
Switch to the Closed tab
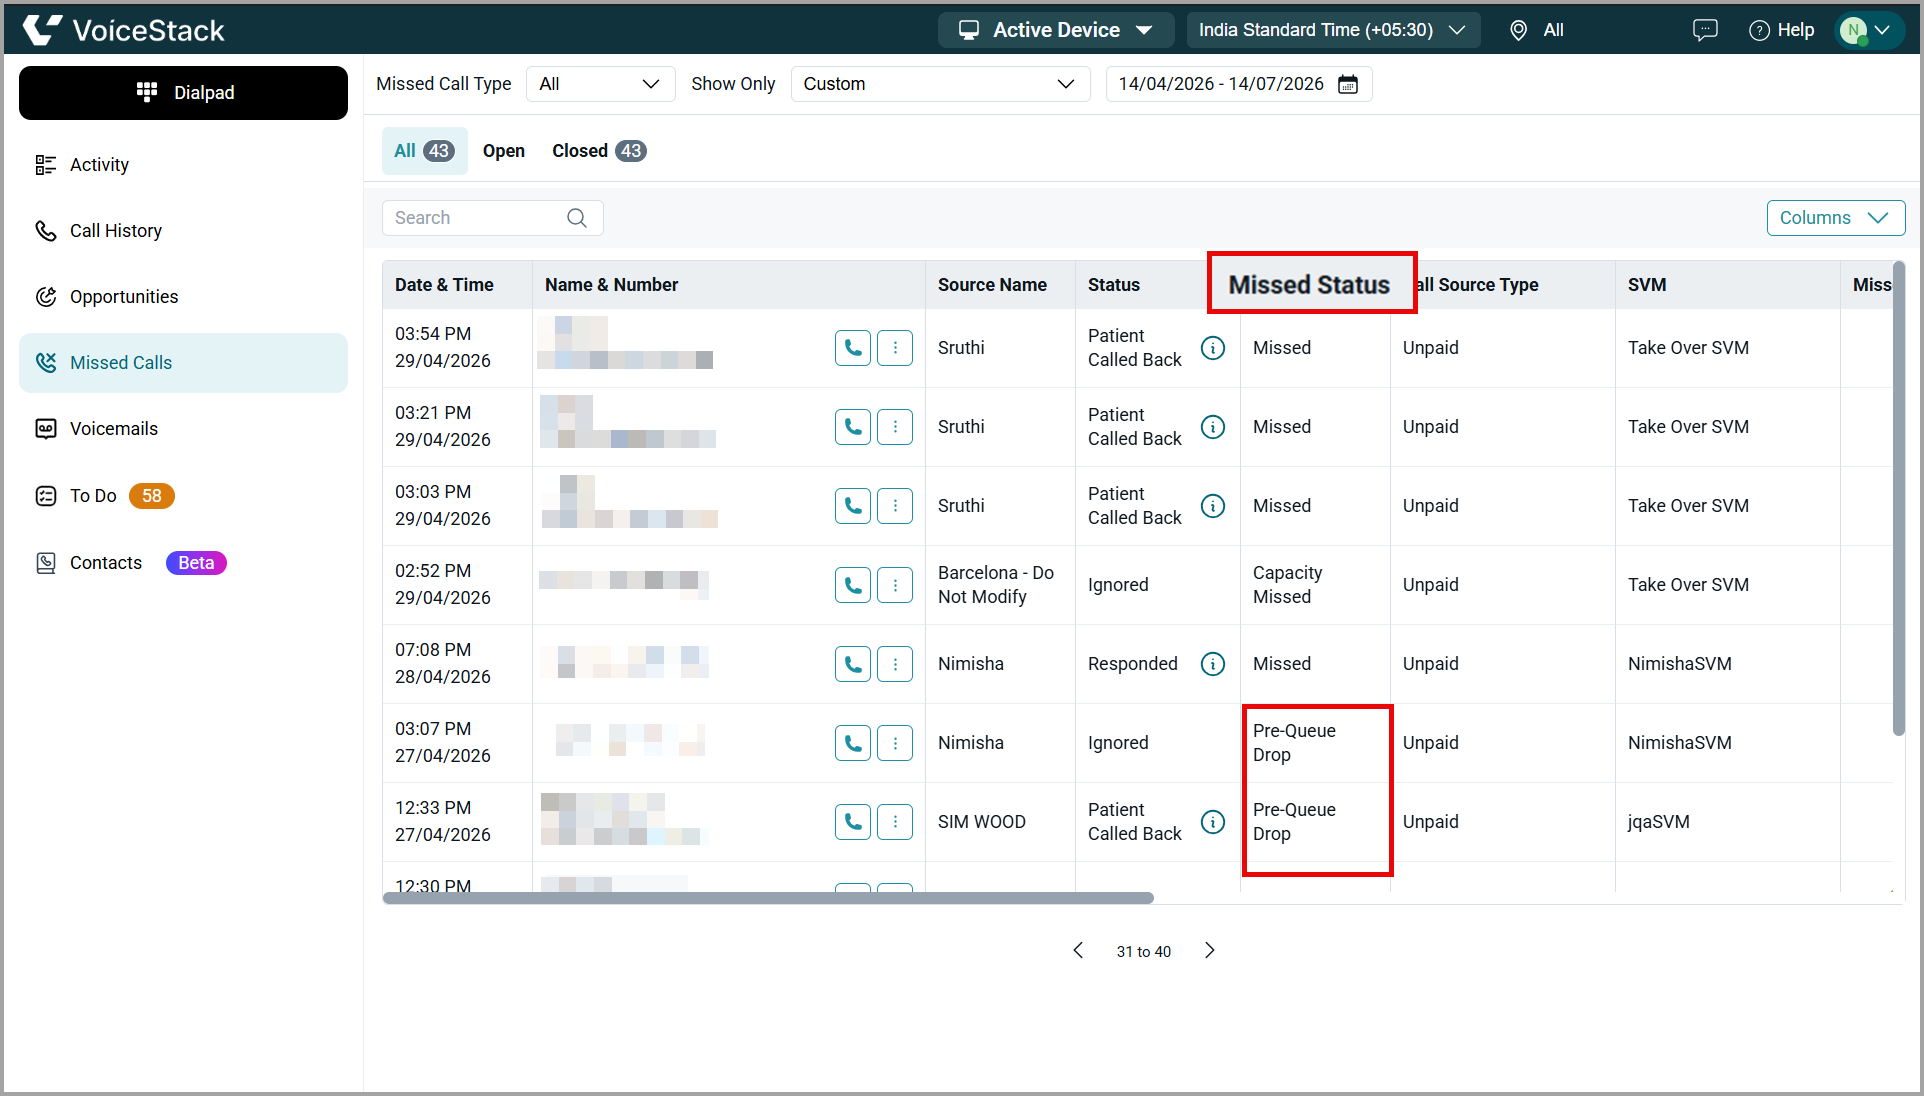coord(598,151)
